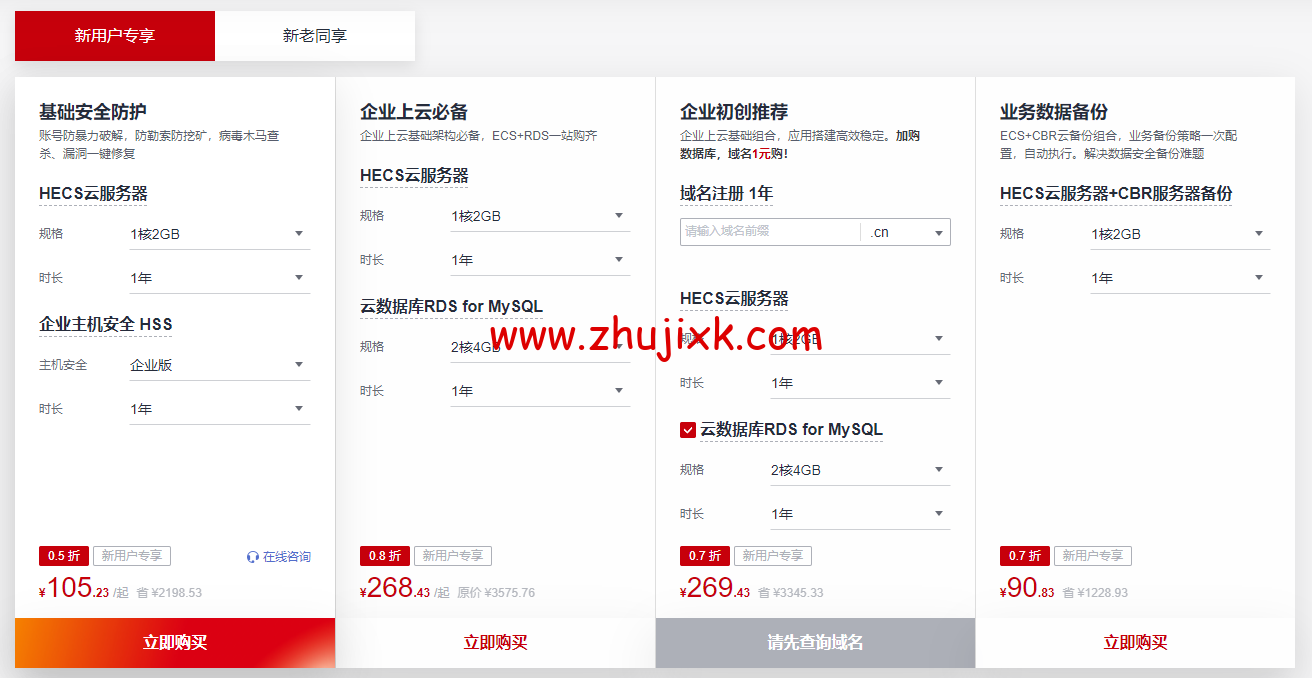Click the 0.5折 discount badge

click(x=63, y=555)
